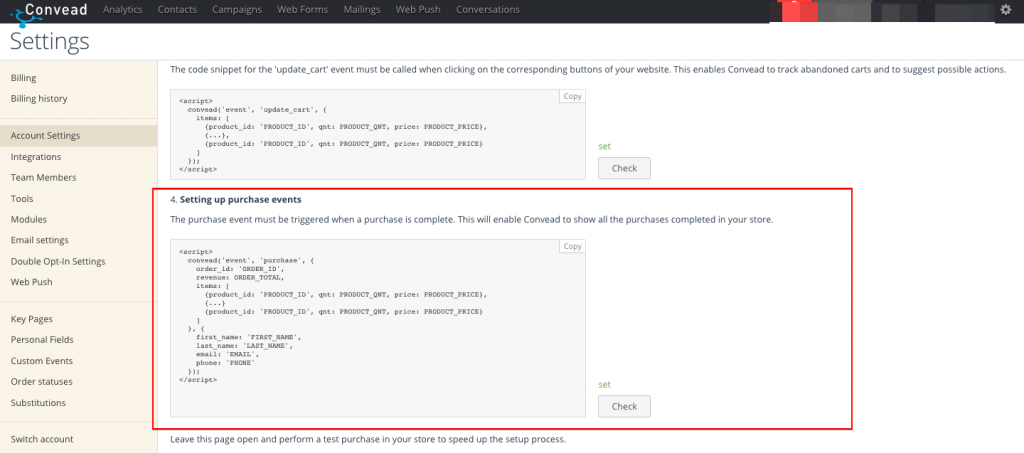Open Email settings
Image resolution: width=1024 pixels, height=453 pixels.
(x=40, y=240)
